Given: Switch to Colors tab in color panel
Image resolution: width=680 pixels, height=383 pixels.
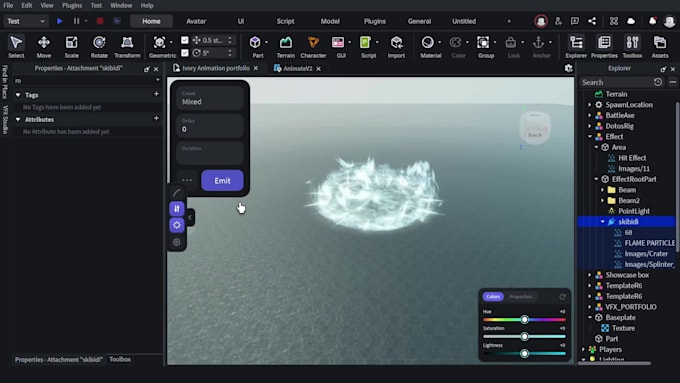Looking at the screenshot, I should (x=493, y=297).
